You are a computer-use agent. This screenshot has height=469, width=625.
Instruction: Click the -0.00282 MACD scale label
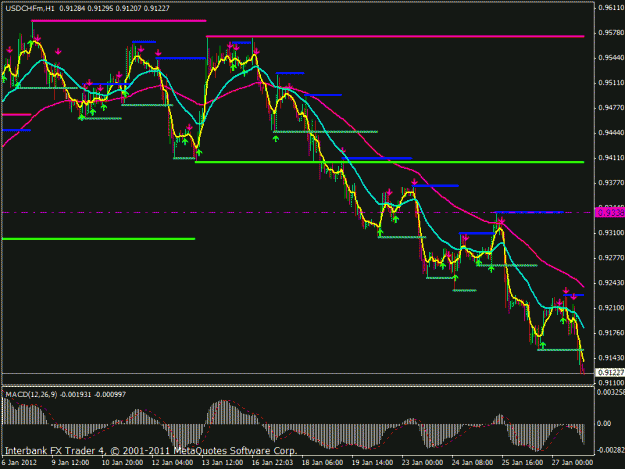click(x=610, y=450)
